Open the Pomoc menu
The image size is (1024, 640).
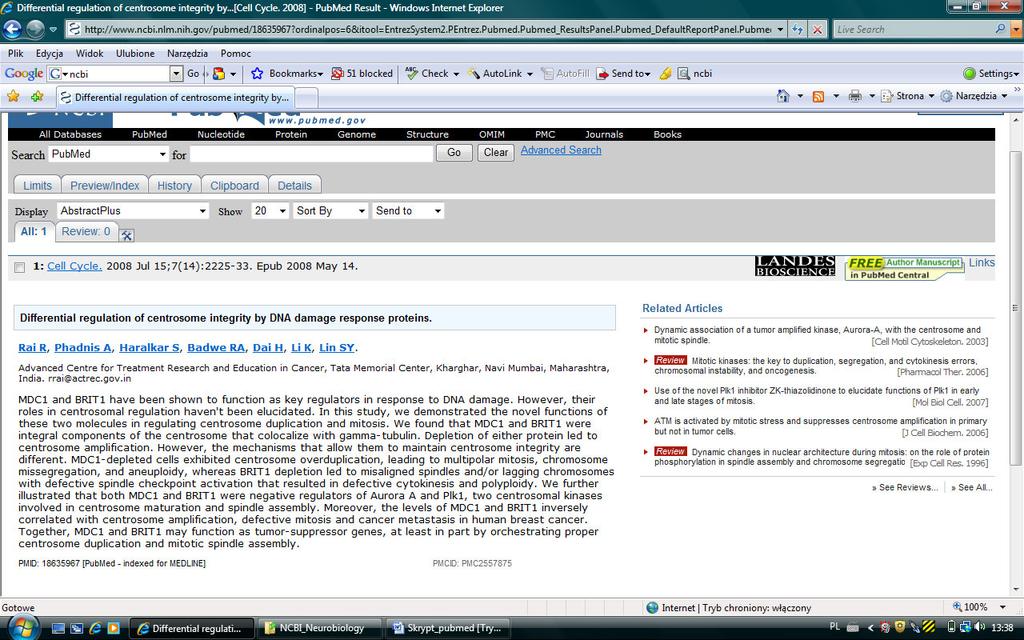pyautogui.click(x=236, y=54)
